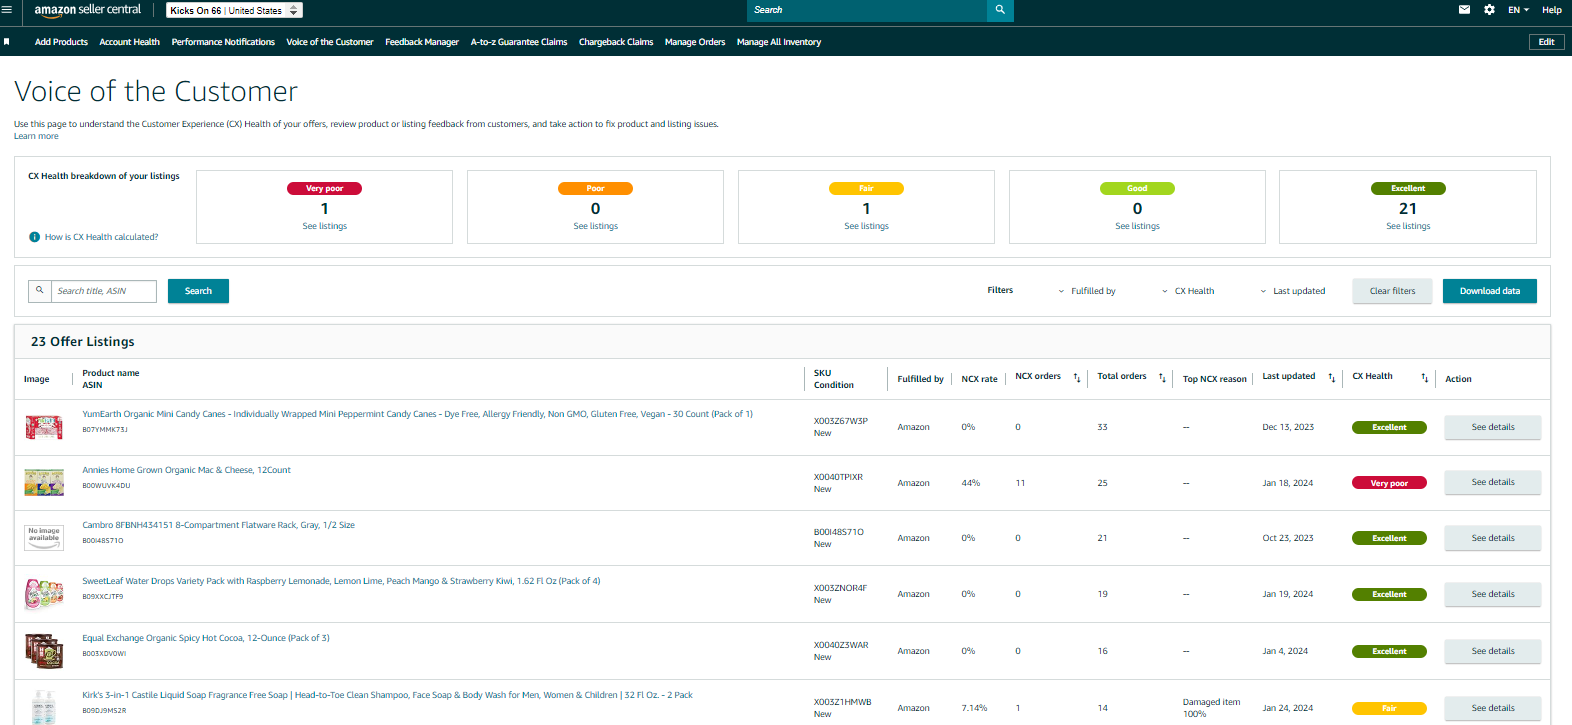Open the Kicks On 66 account selector
1572x725 pixels.
coord(234,10)
